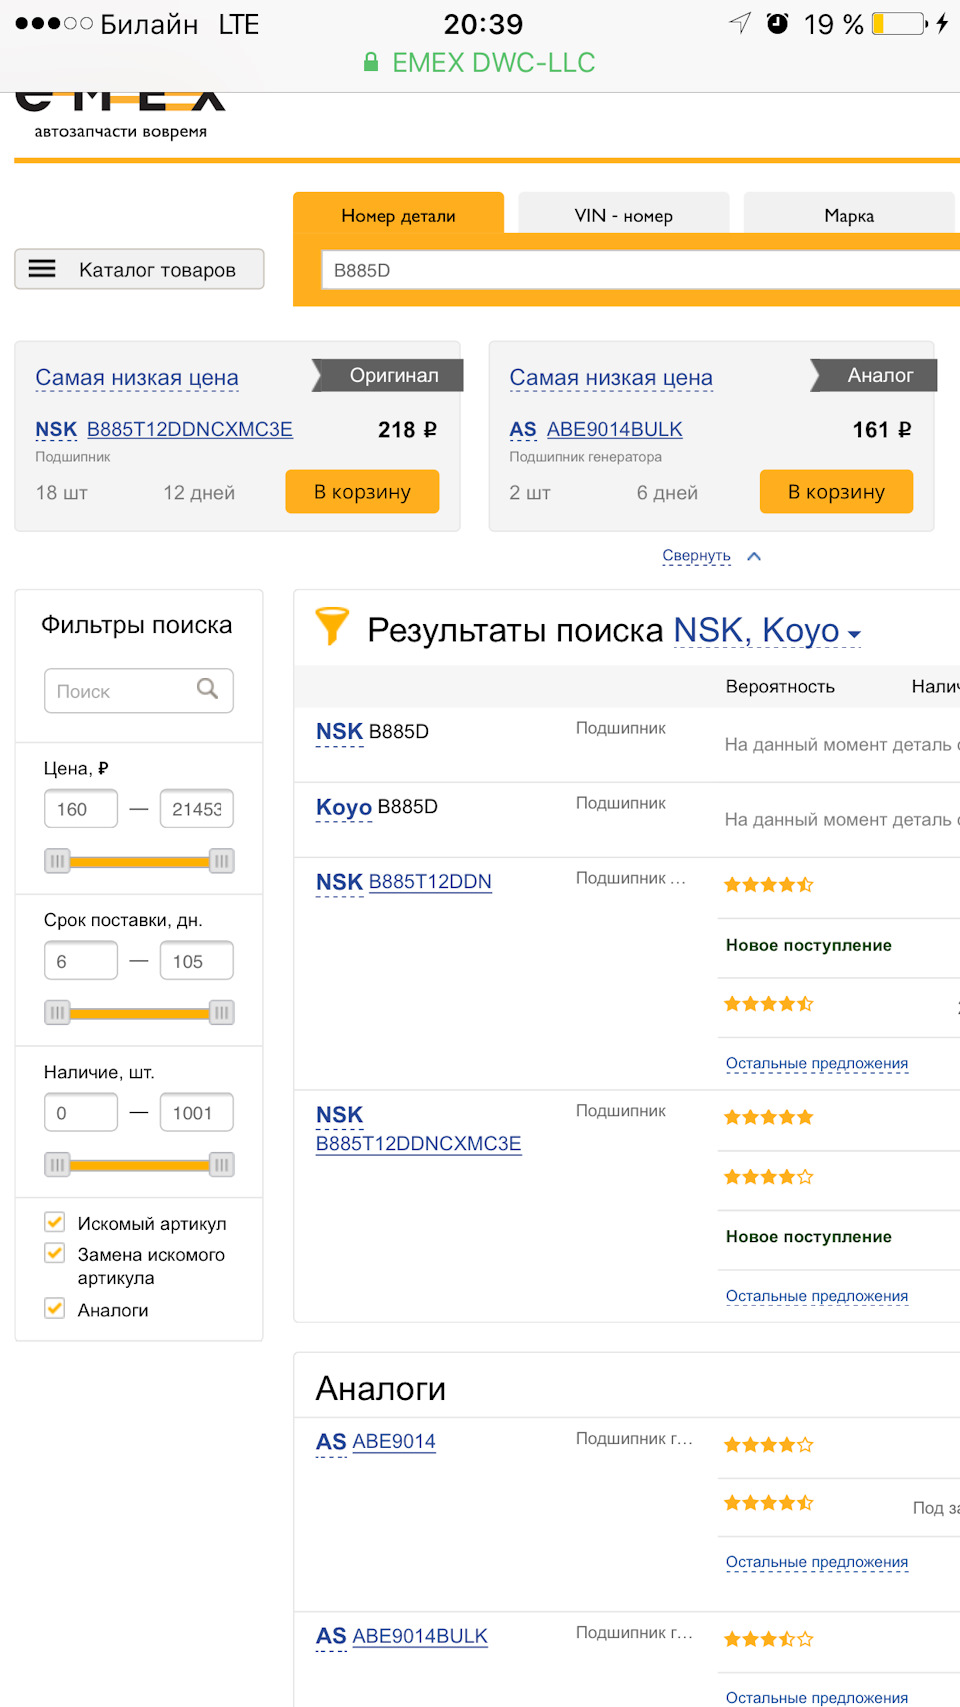The height and width of the screenshot is (1707, 960).
Task: Click star rating of AS ABE9014BULK
Action: tap(768, 1639)
